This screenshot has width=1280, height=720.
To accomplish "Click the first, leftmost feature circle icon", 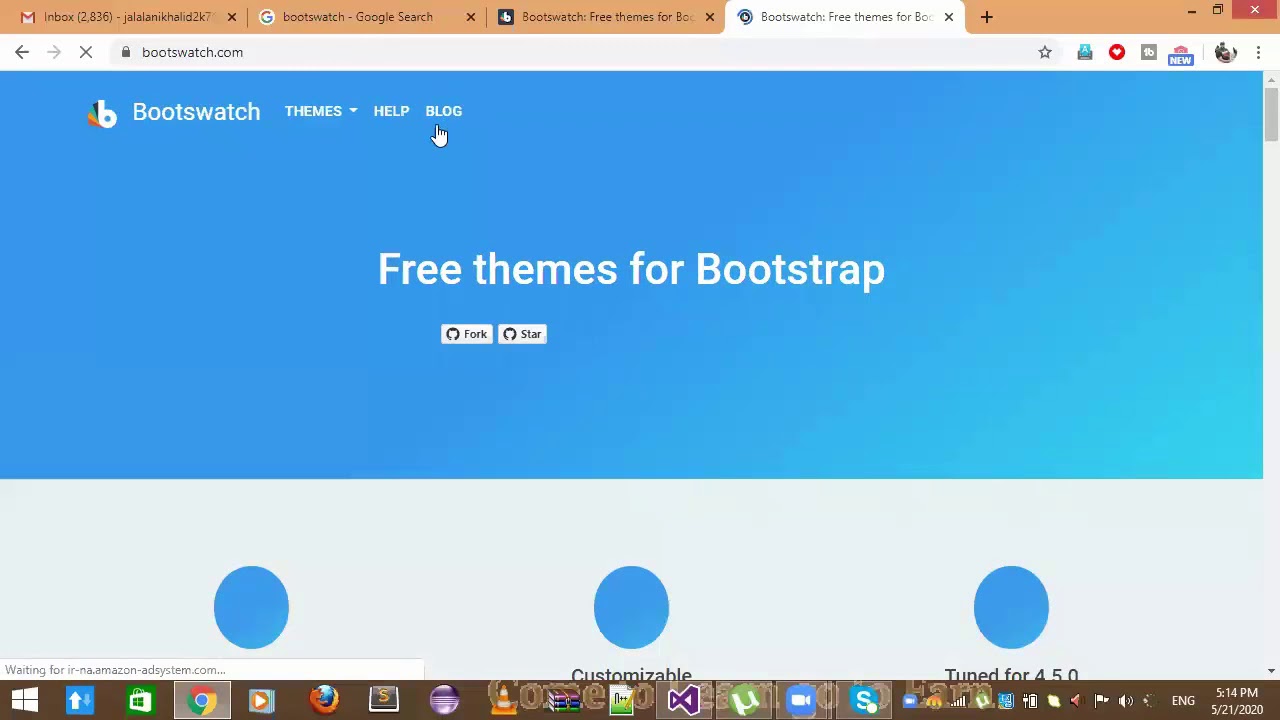I will (x=251, y=607).
